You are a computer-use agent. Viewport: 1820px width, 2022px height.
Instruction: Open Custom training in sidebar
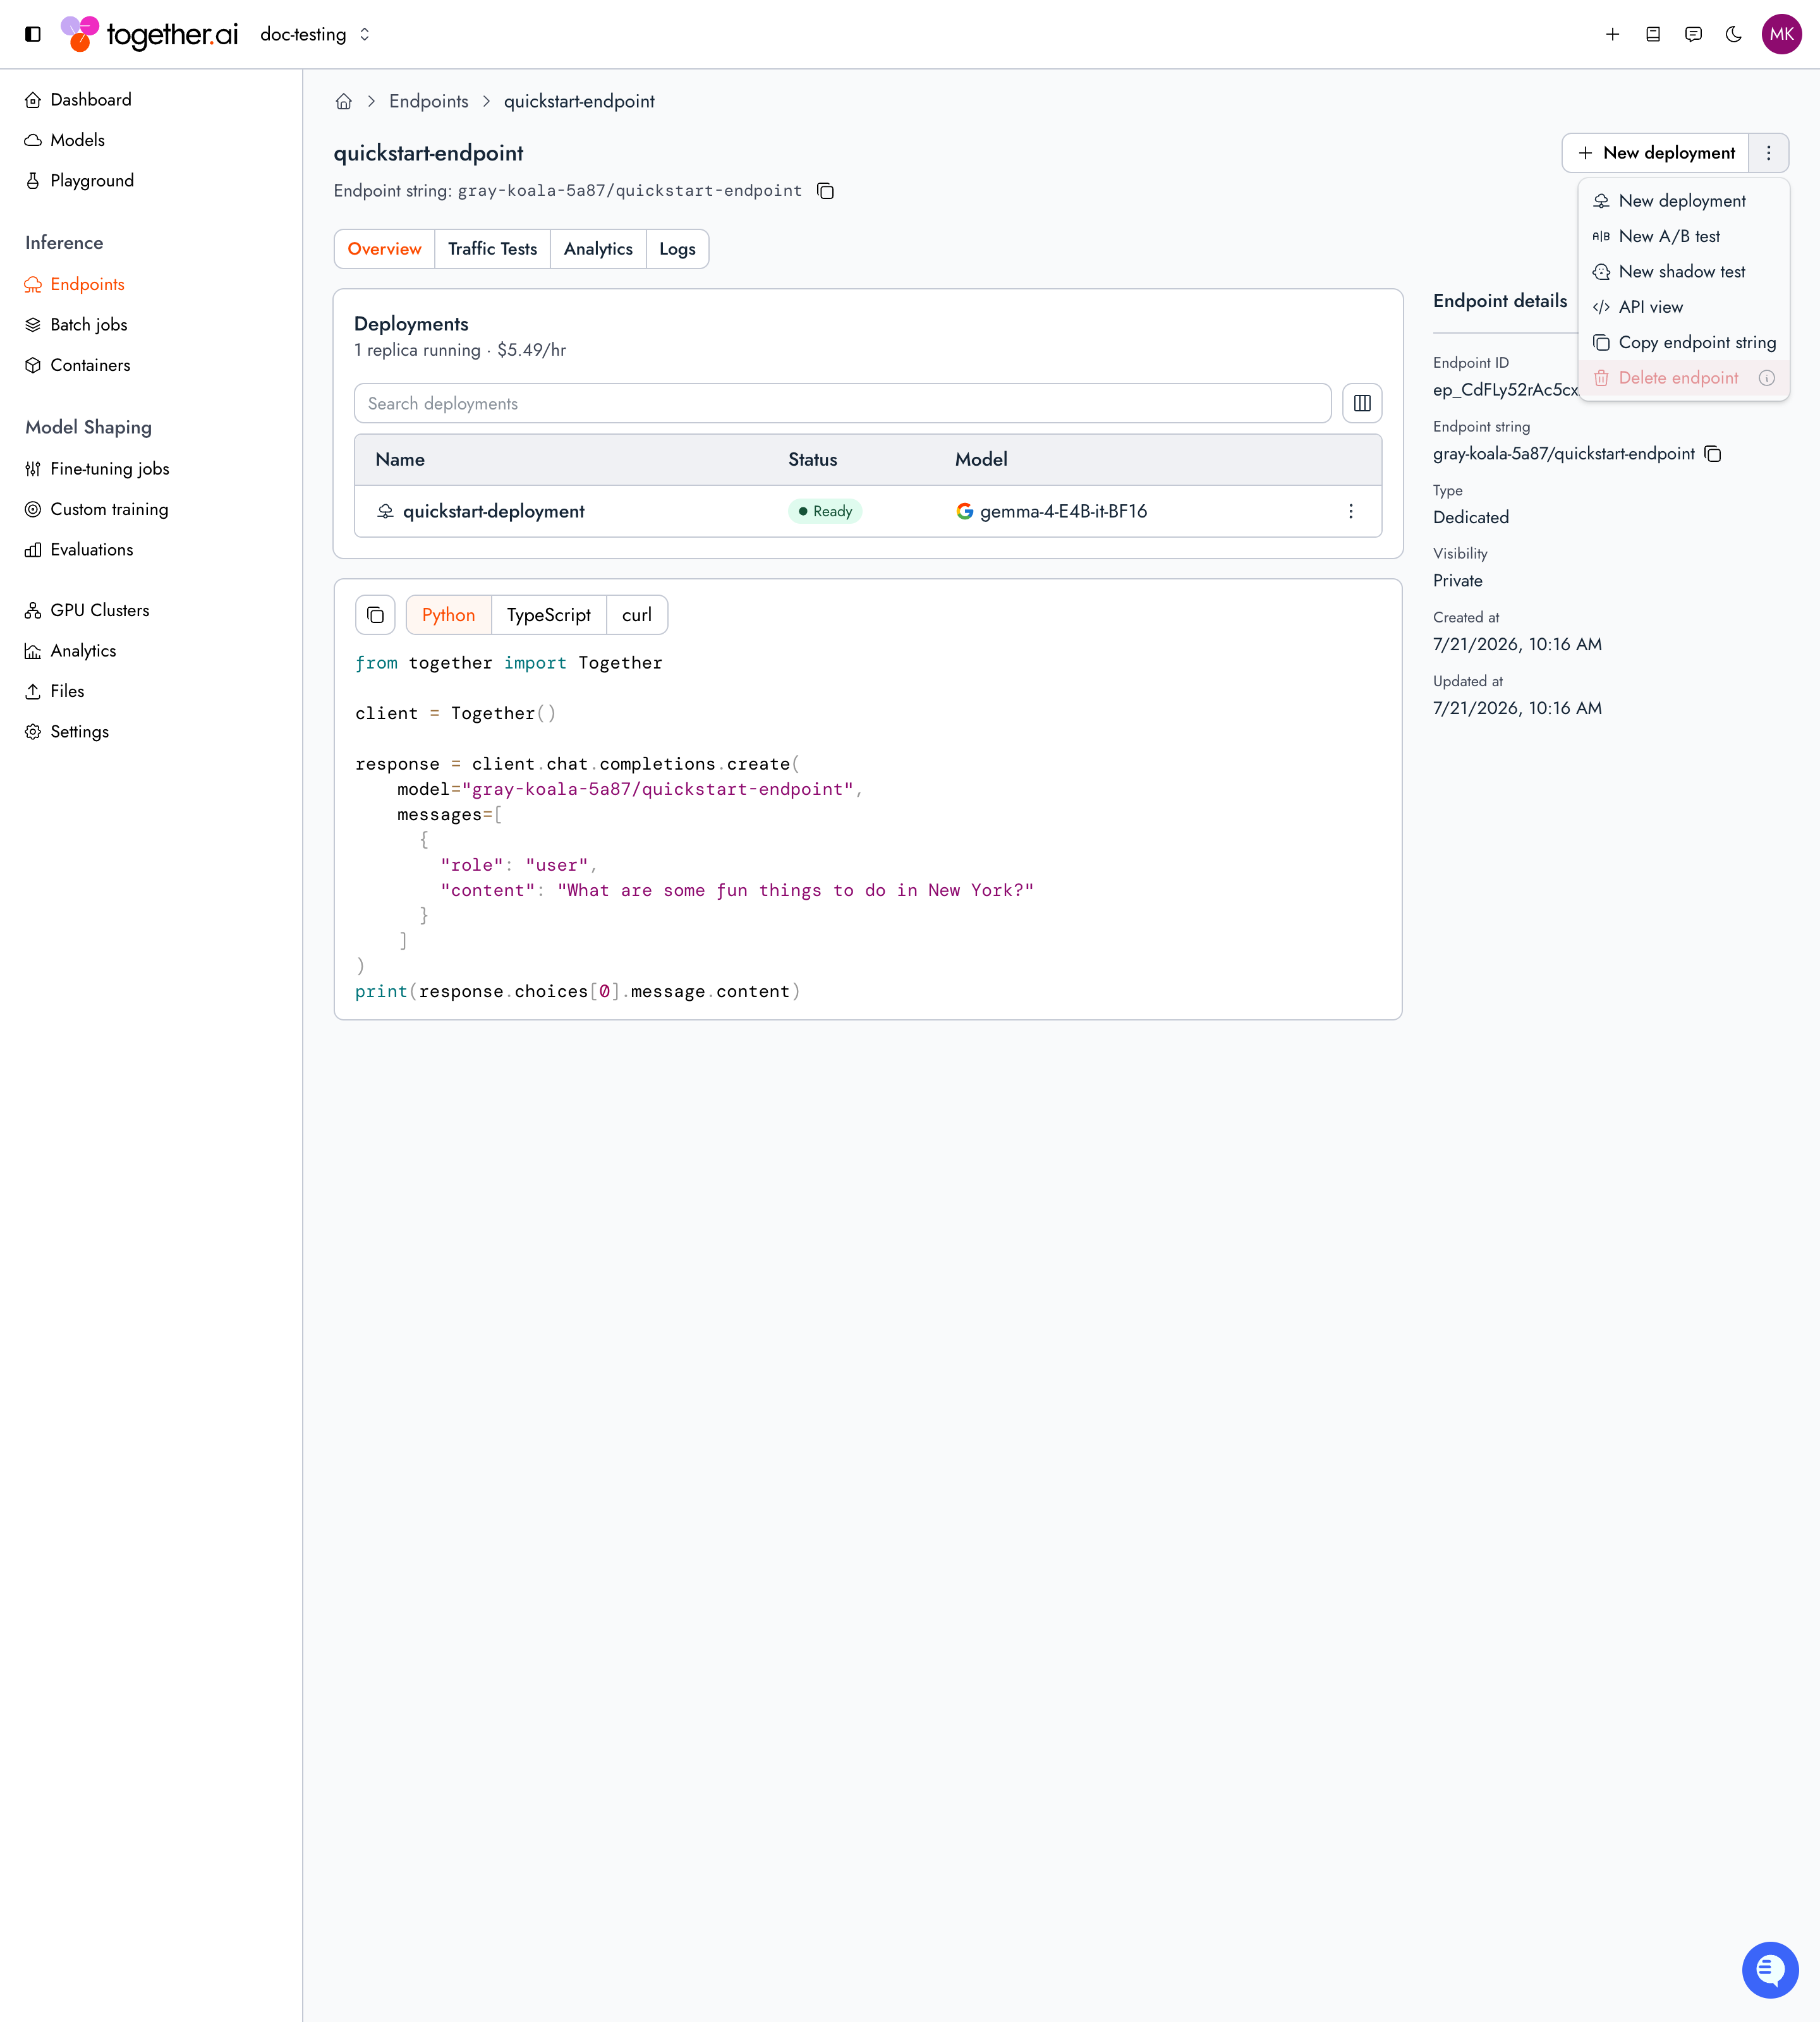tap(97, 509)
